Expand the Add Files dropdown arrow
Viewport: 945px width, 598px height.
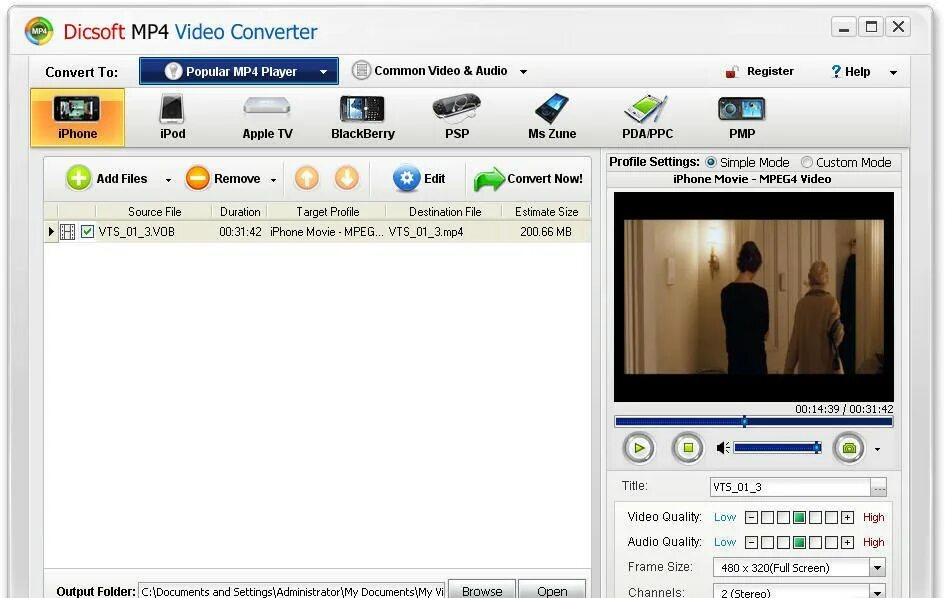(168, 180)
